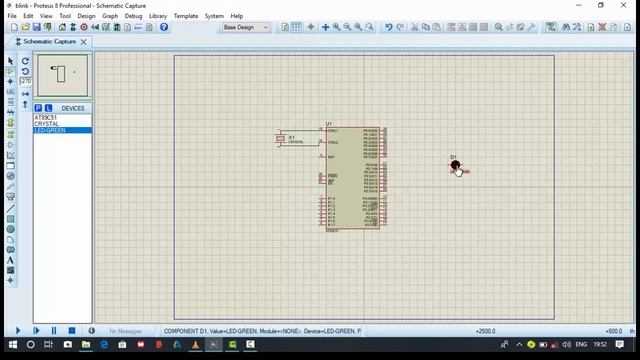Click the Open Project folder icon
This screenshot has height=360, width=640.
[25, 27]
